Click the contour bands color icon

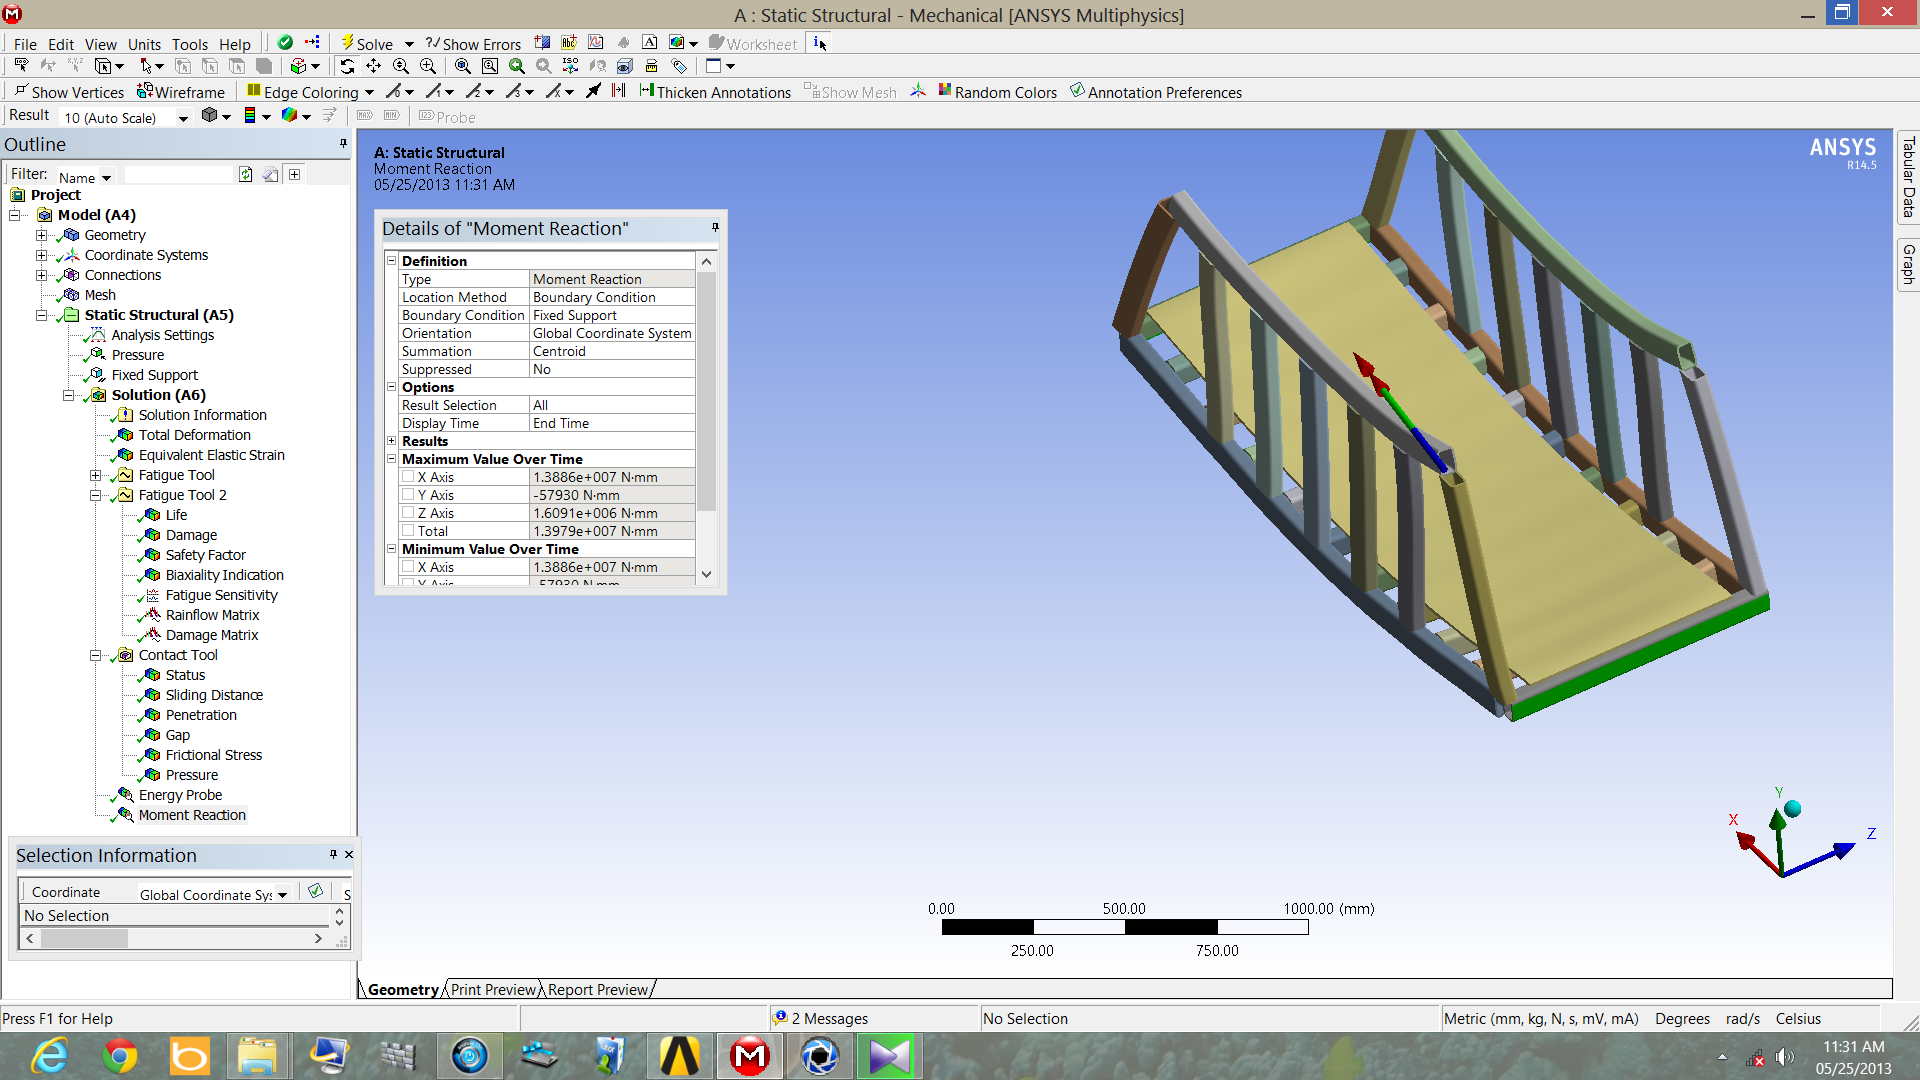click(250, 115)
